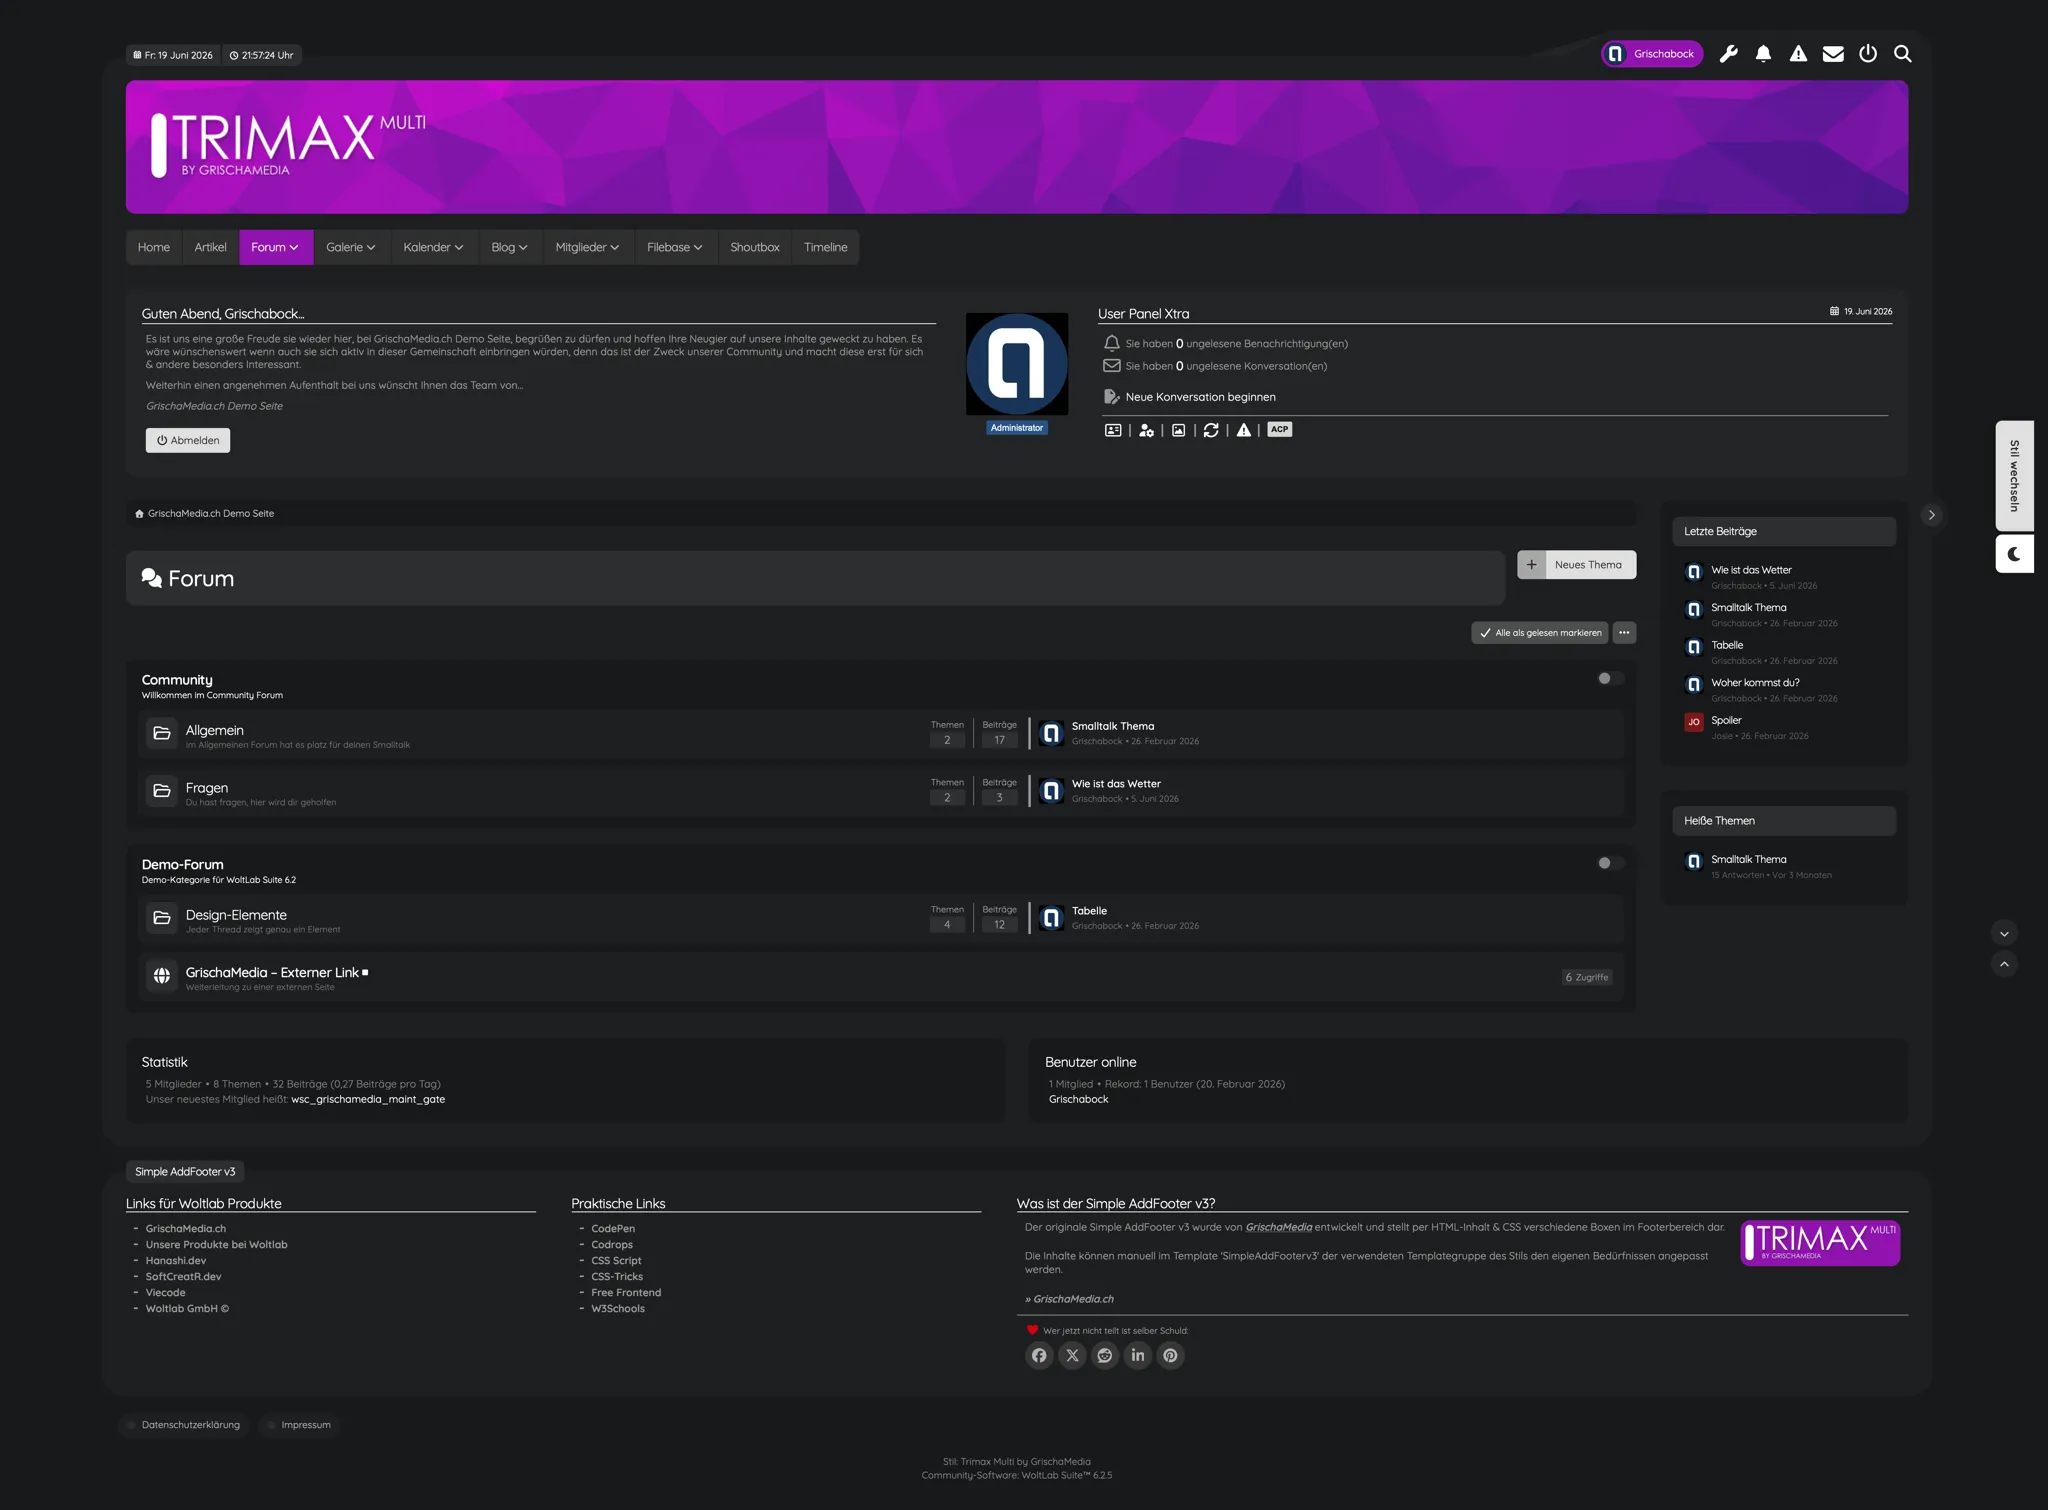Click the warning triangle icon in User Panel Xtra

click(x=1244, y=430)
